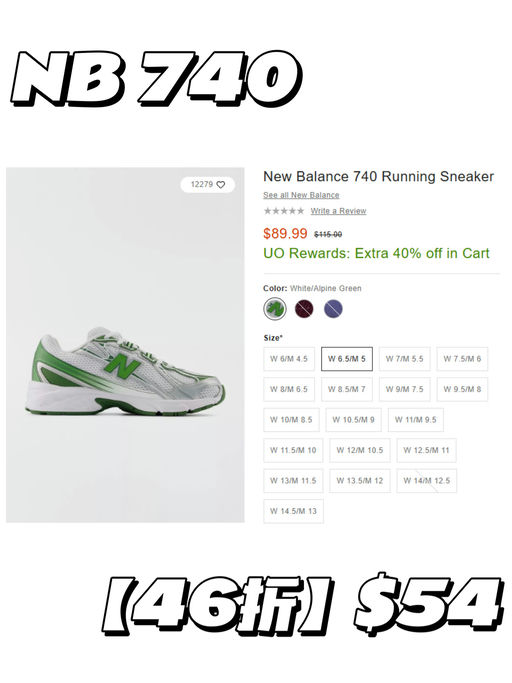Click the heart favorite icon
512x683 pixels.
point(221,185)
